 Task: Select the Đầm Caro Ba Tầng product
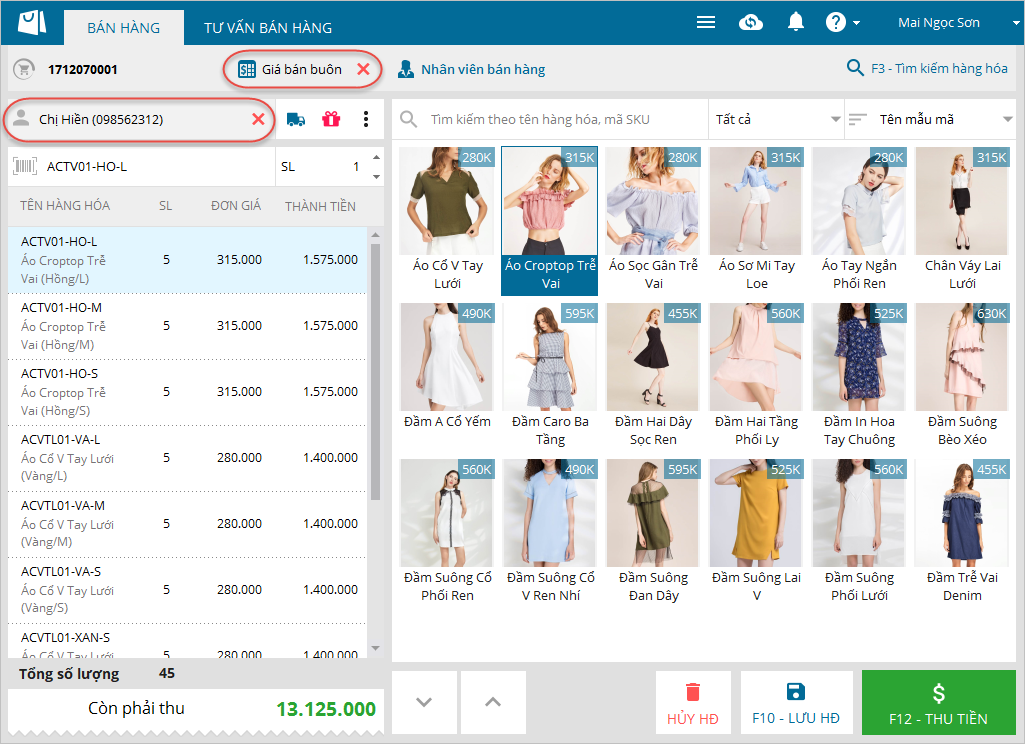550,377
